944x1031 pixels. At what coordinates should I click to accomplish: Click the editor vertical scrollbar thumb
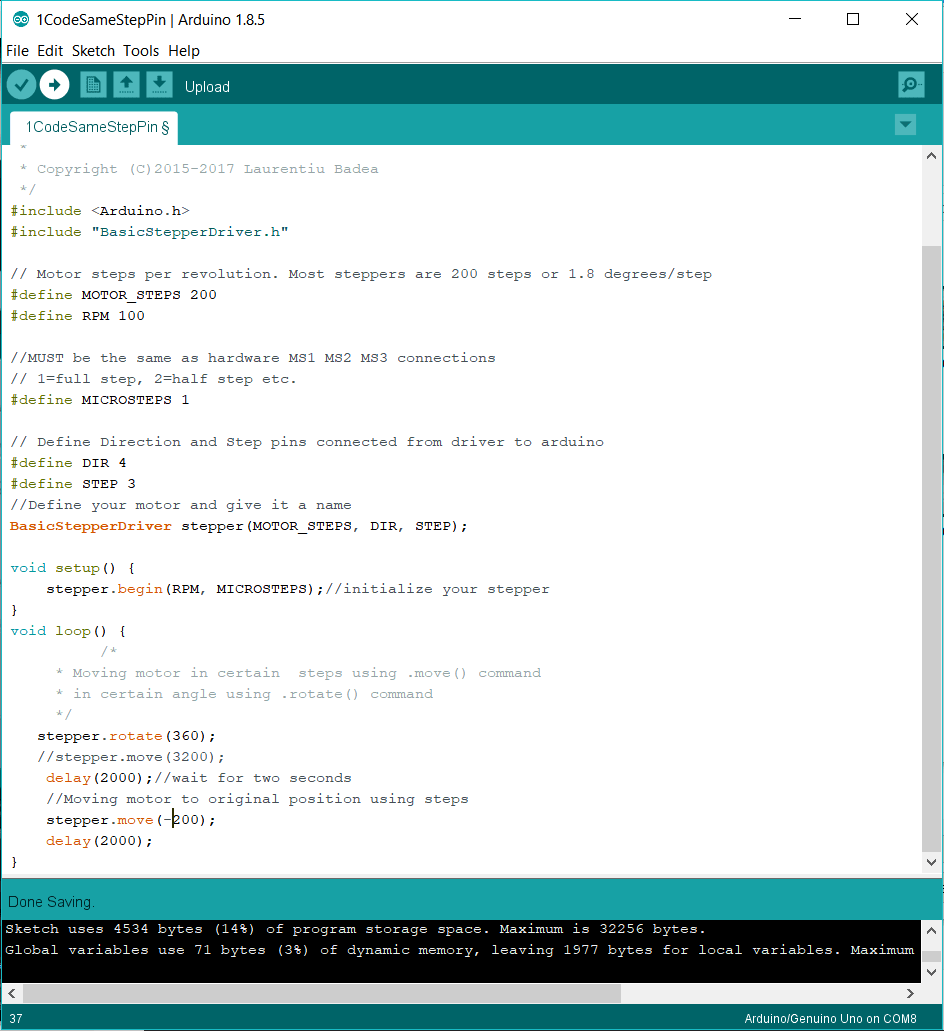931,548
